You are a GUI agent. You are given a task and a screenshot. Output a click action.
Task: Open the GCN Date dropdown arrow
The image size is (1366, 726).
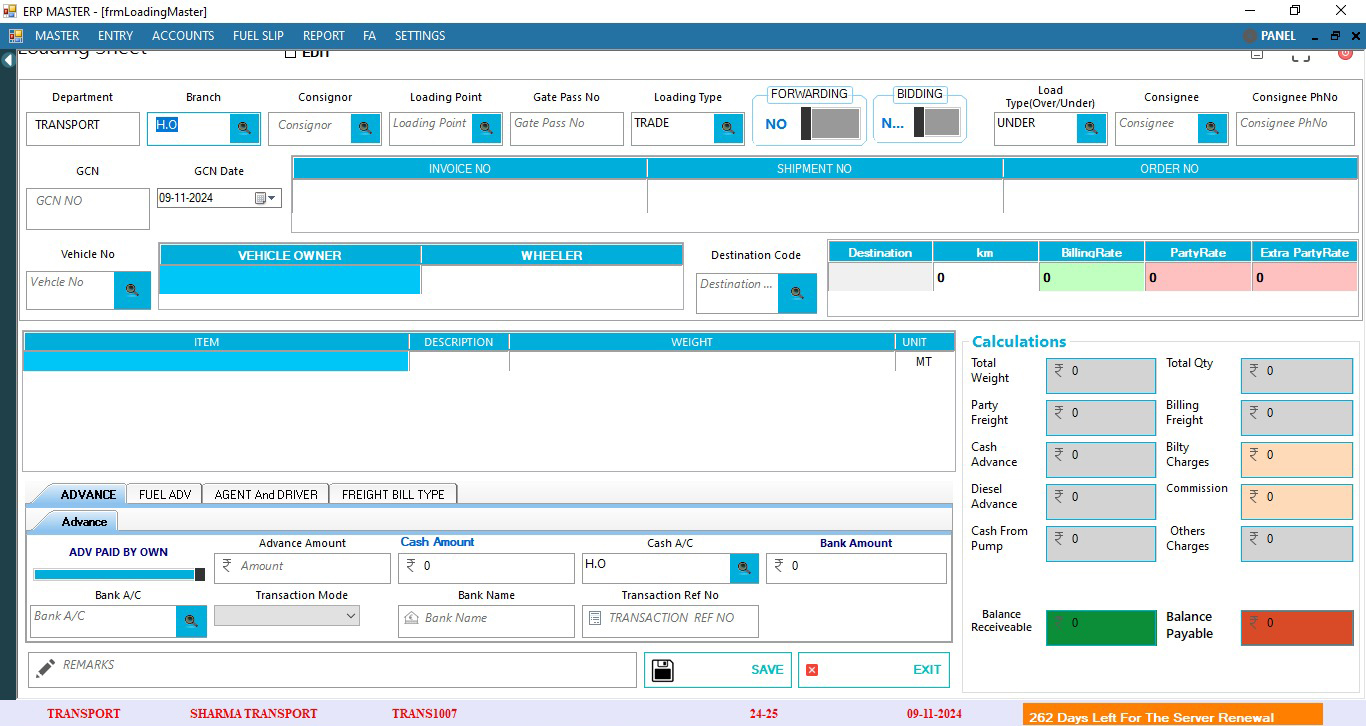tap(272, 198)
